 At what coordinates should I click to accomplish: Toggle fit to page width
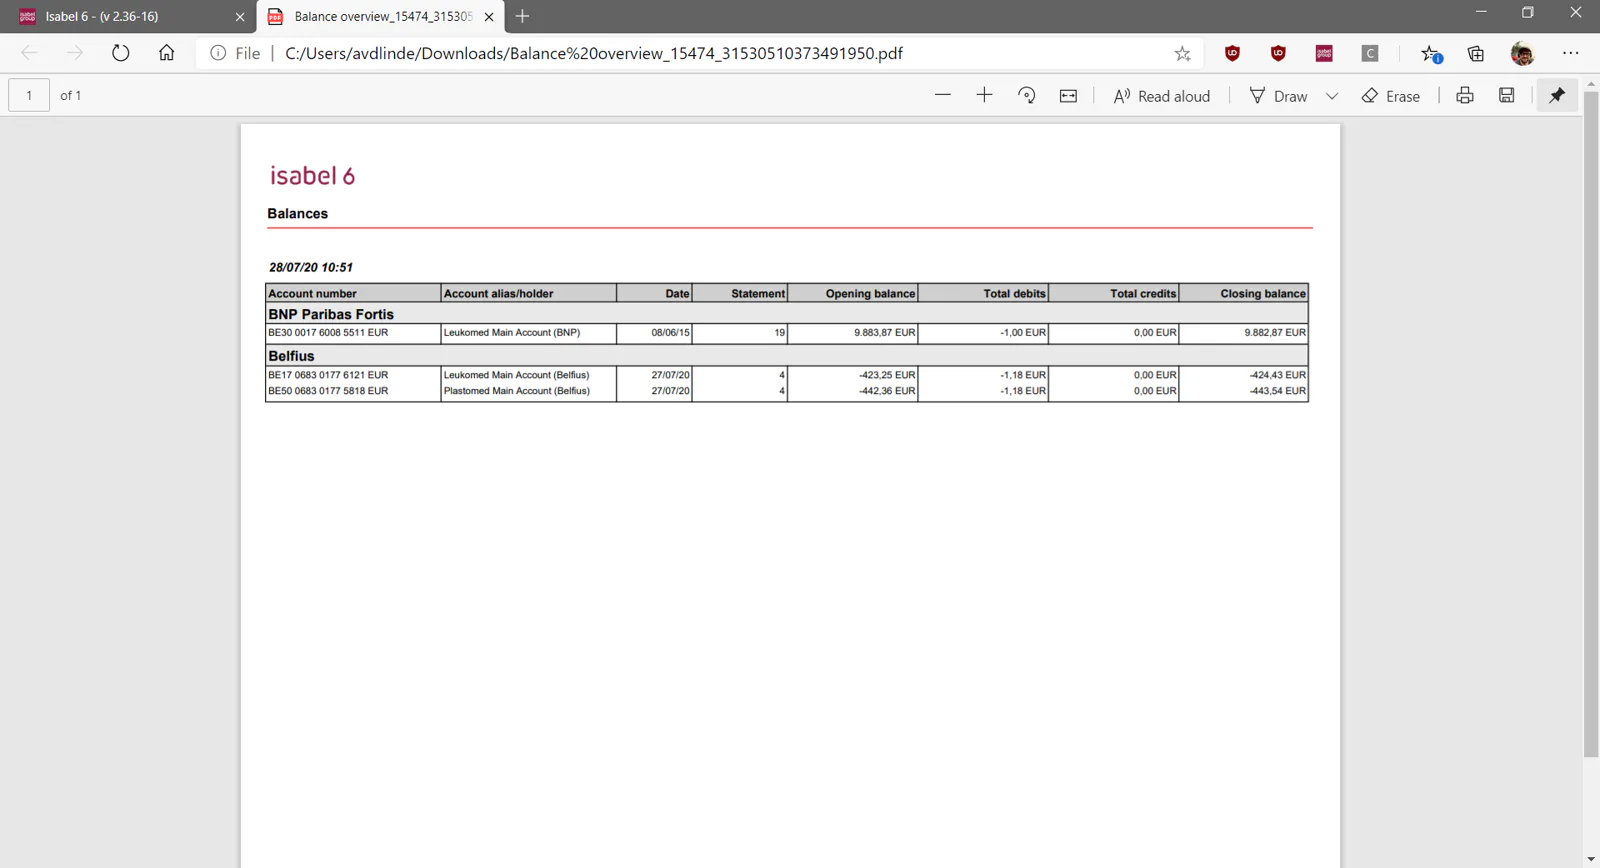click(x=1069, y=96)
